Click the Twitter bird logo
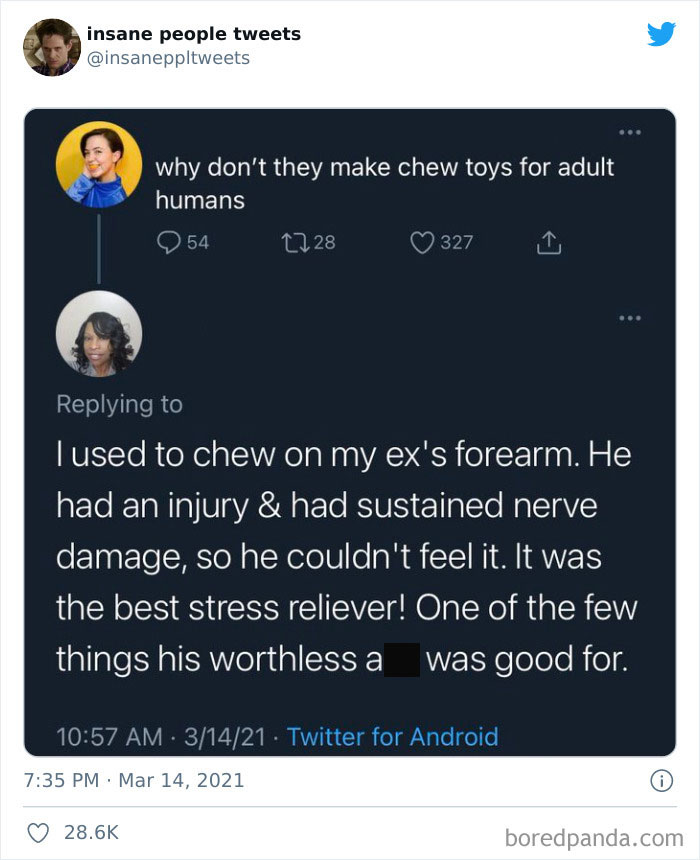Image resolution: width=700 pixels, height=860 pixels. [662, 35]
